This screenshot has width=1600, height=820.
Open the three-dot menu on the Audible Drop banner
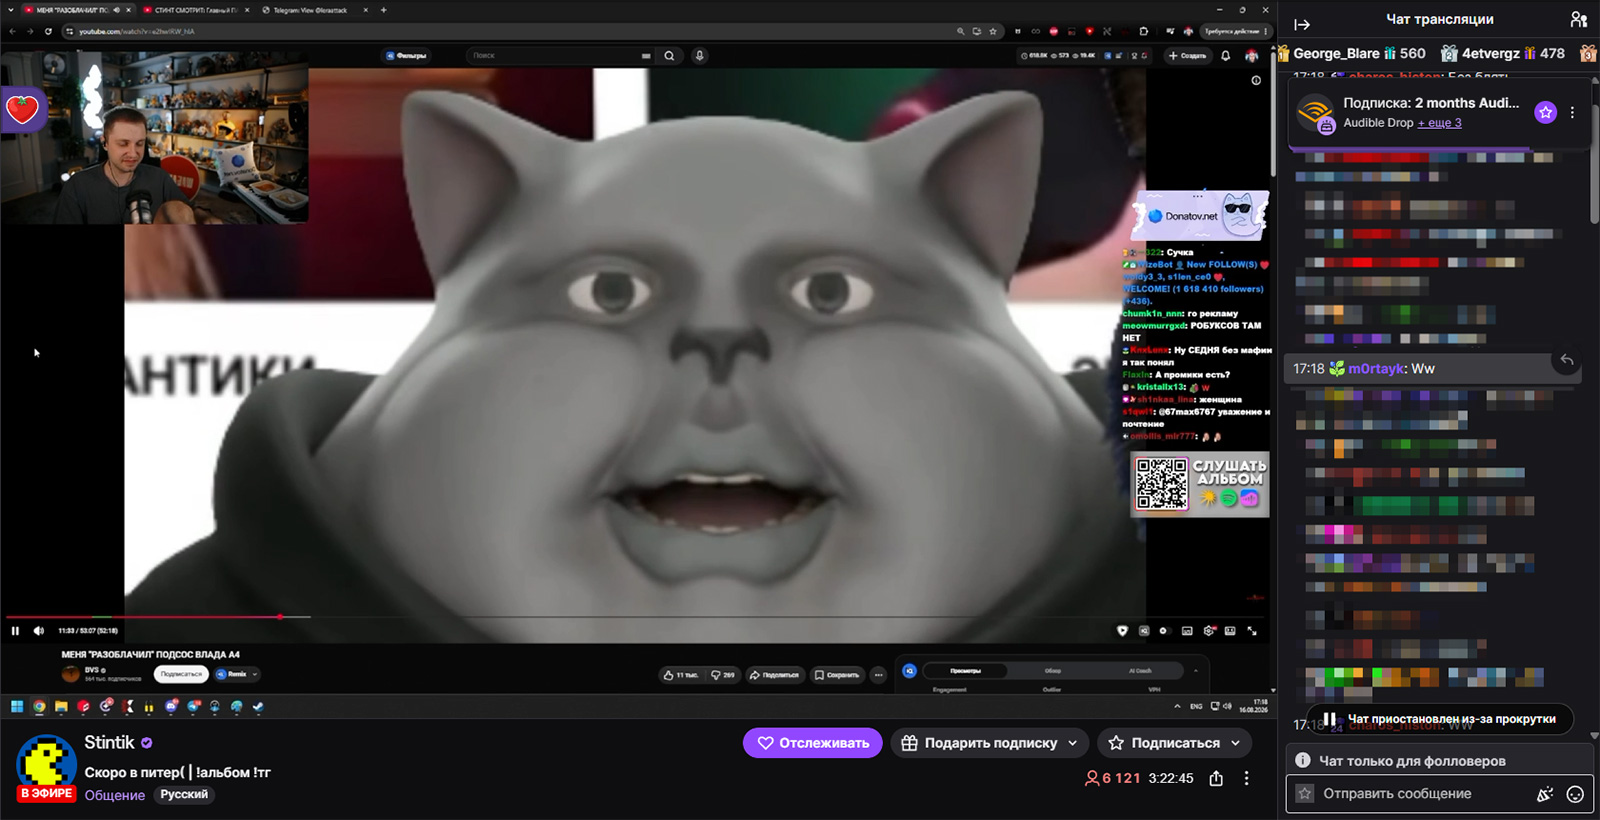[x=1573, y=112]
